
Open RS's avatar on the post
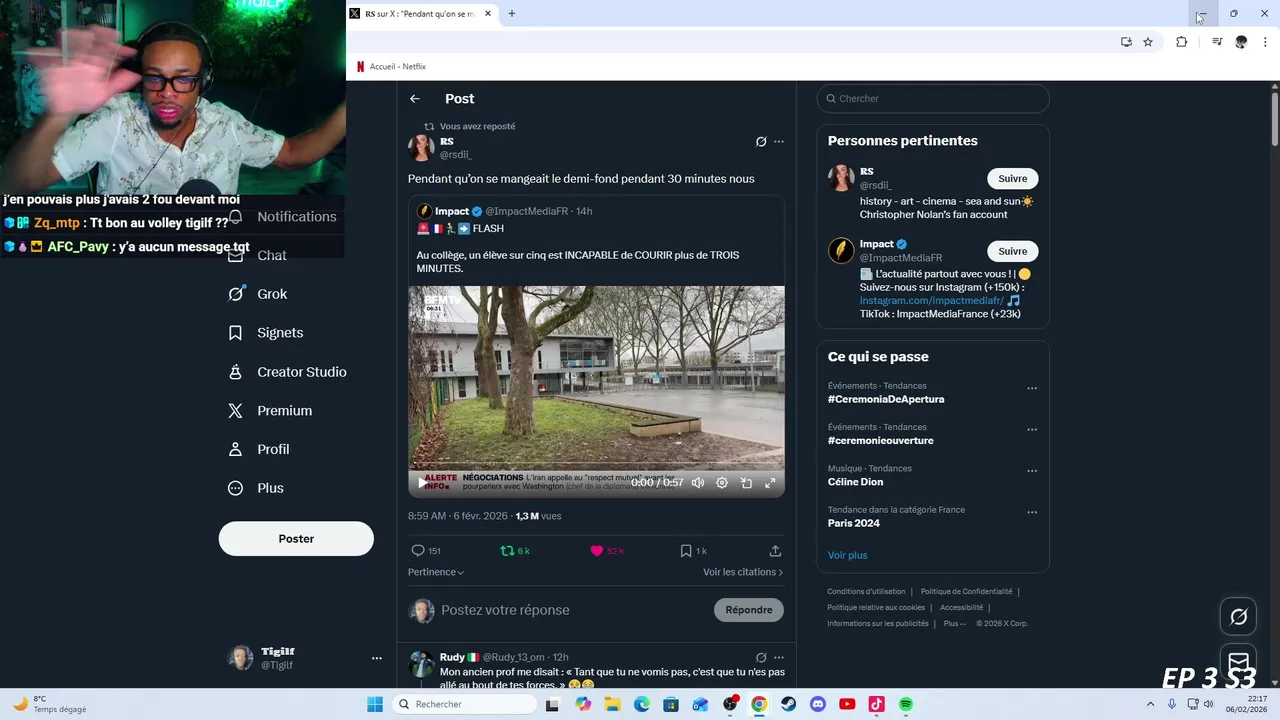click(x=421, y=148)
